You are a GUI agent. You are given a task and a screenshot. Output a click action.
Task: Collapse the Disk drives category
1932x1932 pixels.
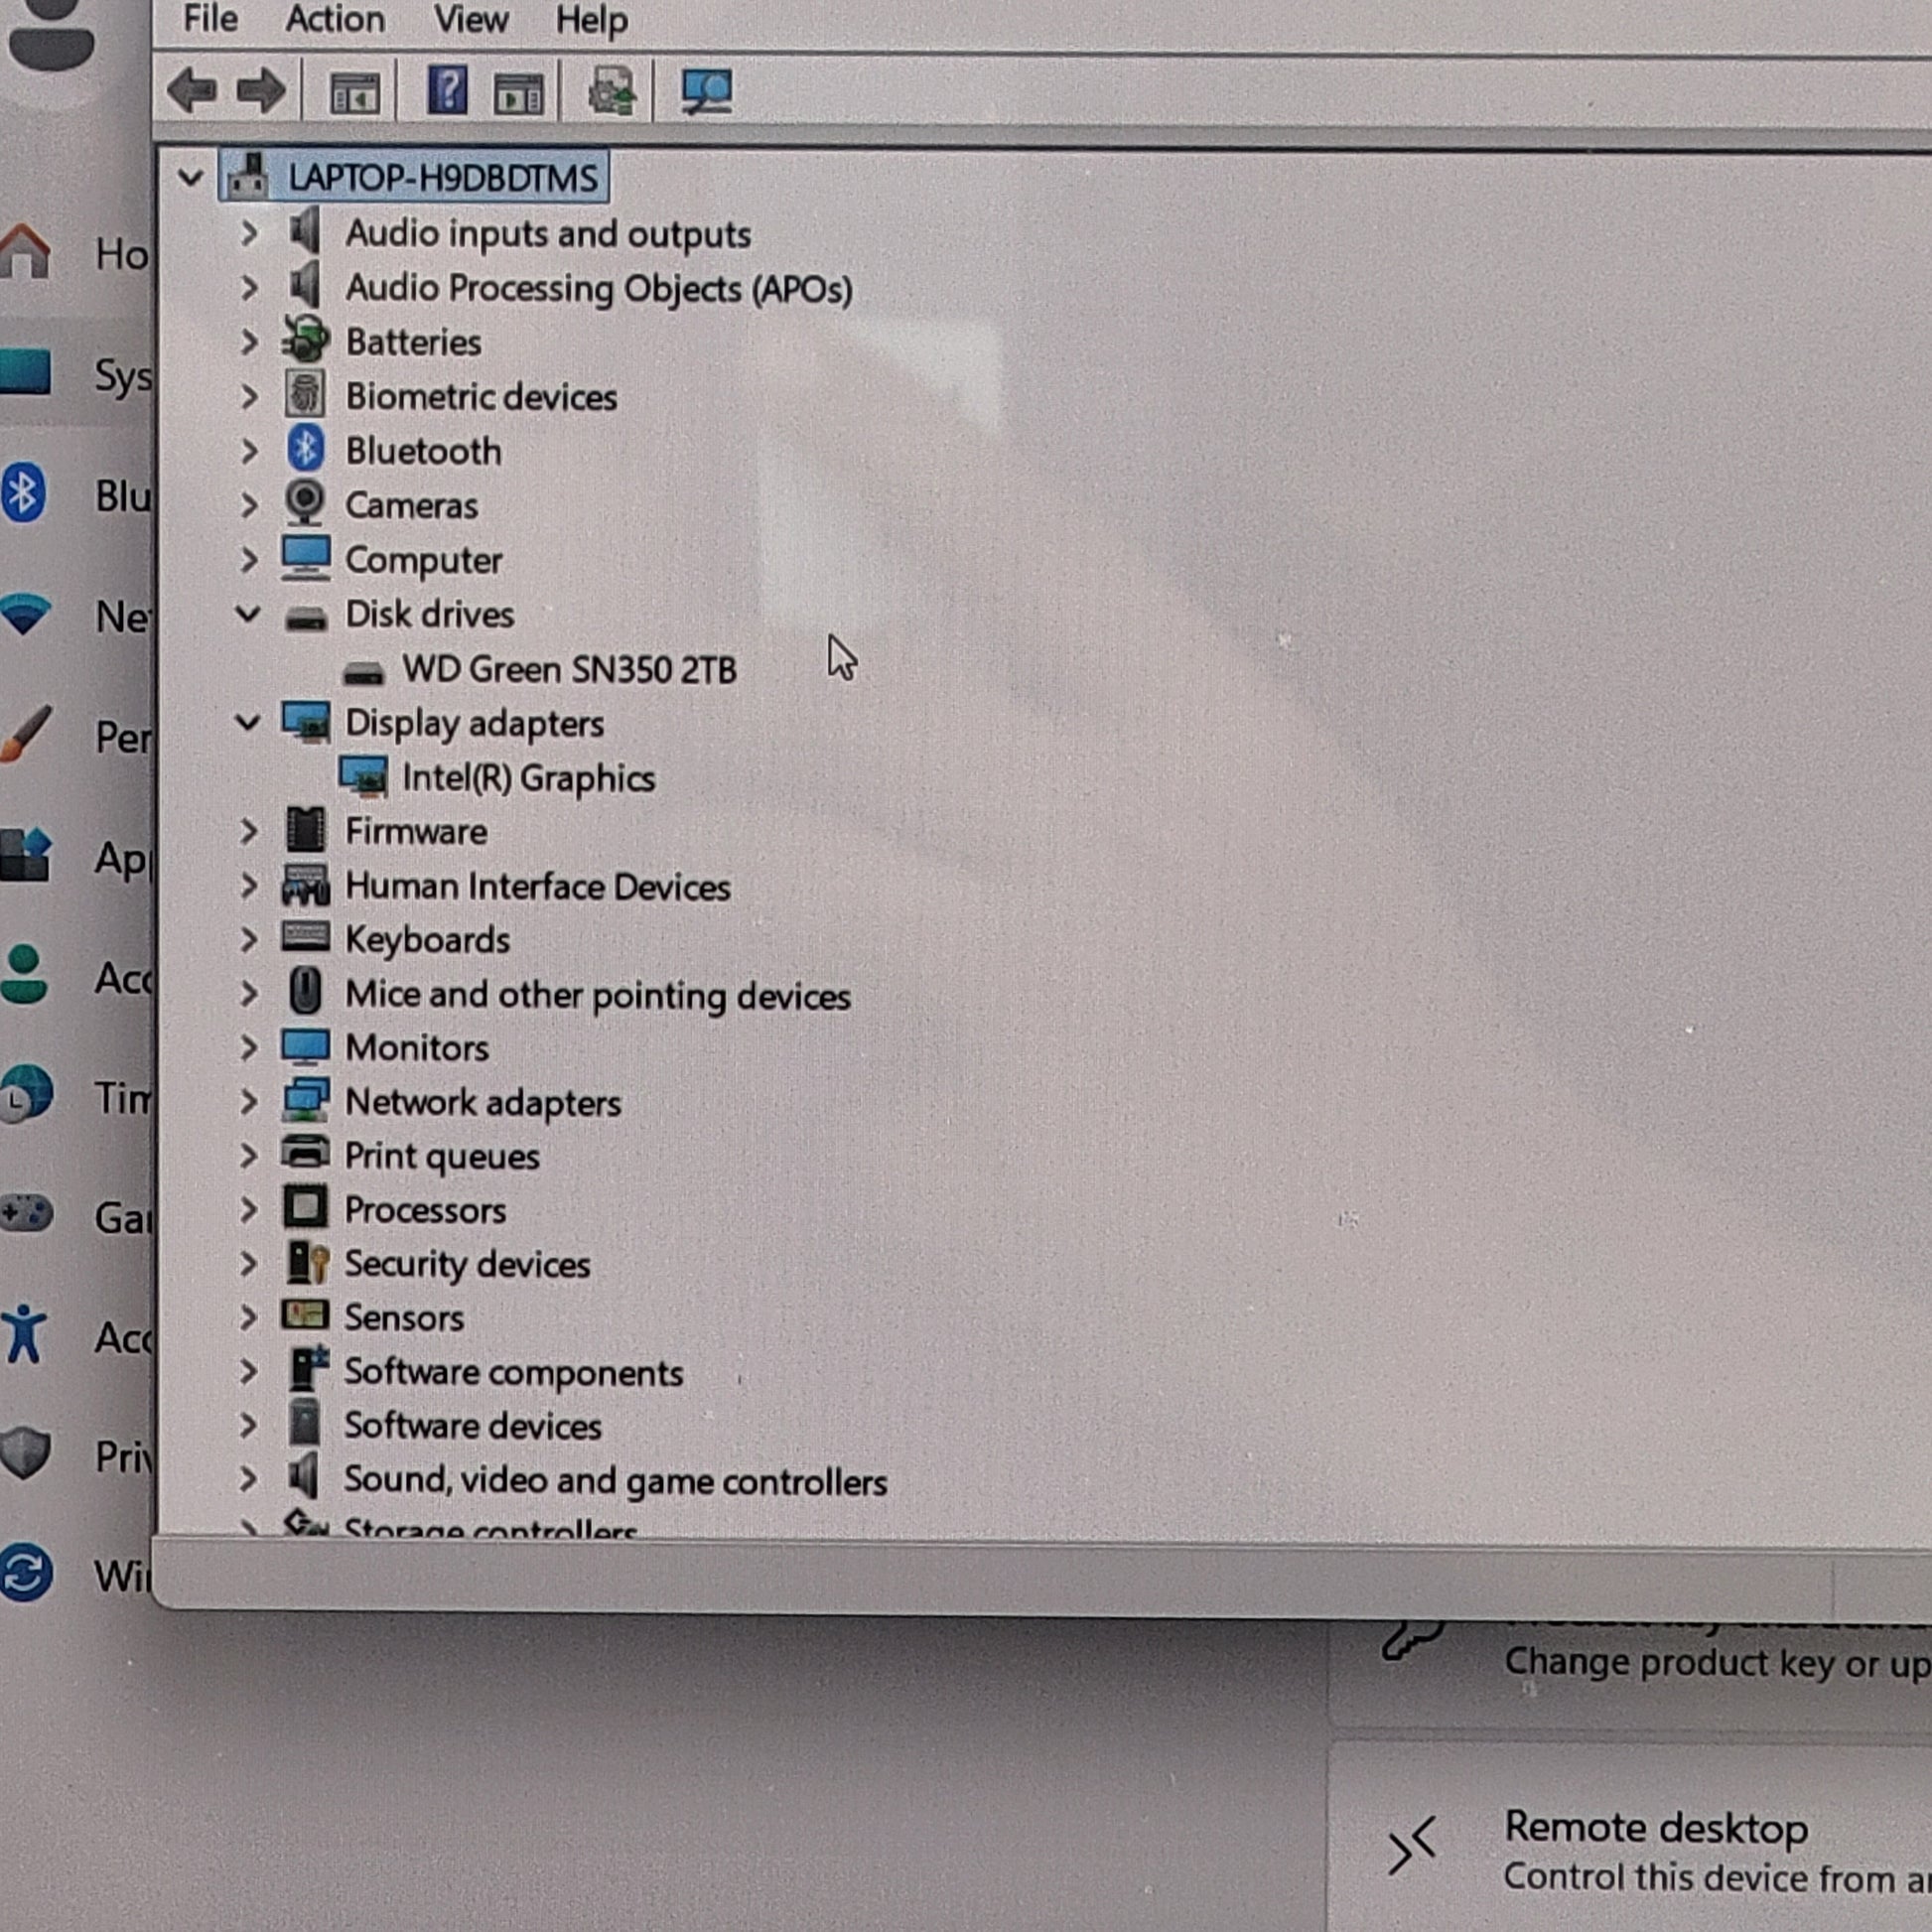point(247,614)
